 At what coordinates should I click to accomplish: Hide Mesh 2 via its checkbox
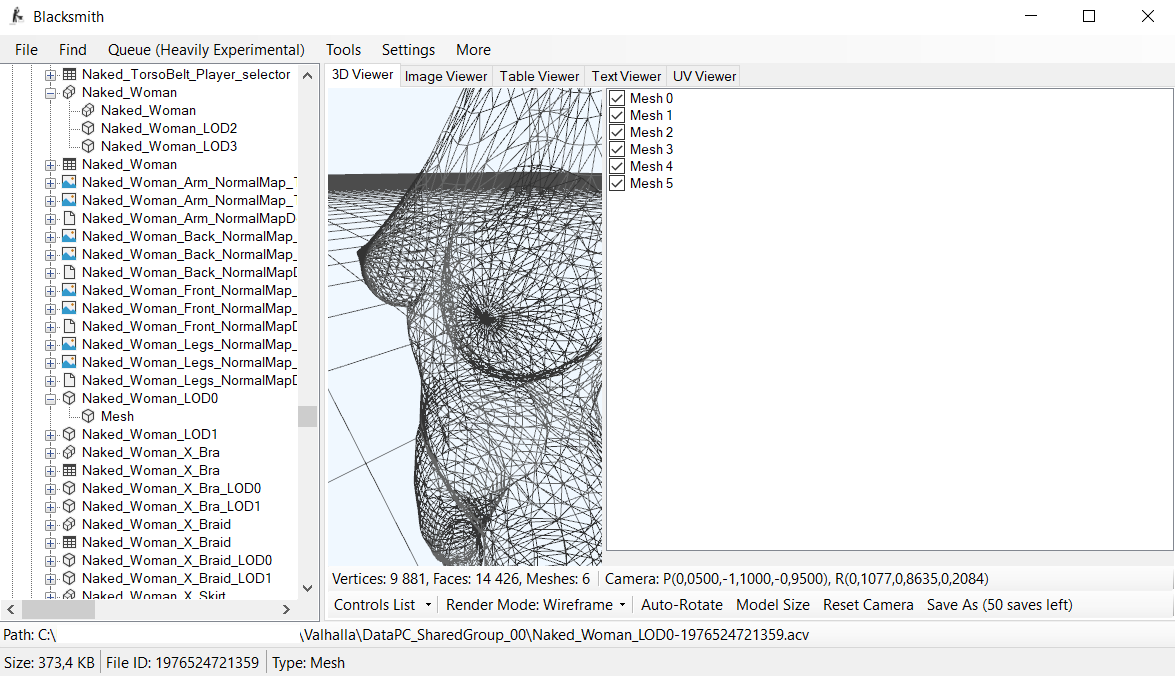pyautogui.click(x=617, y=132)
